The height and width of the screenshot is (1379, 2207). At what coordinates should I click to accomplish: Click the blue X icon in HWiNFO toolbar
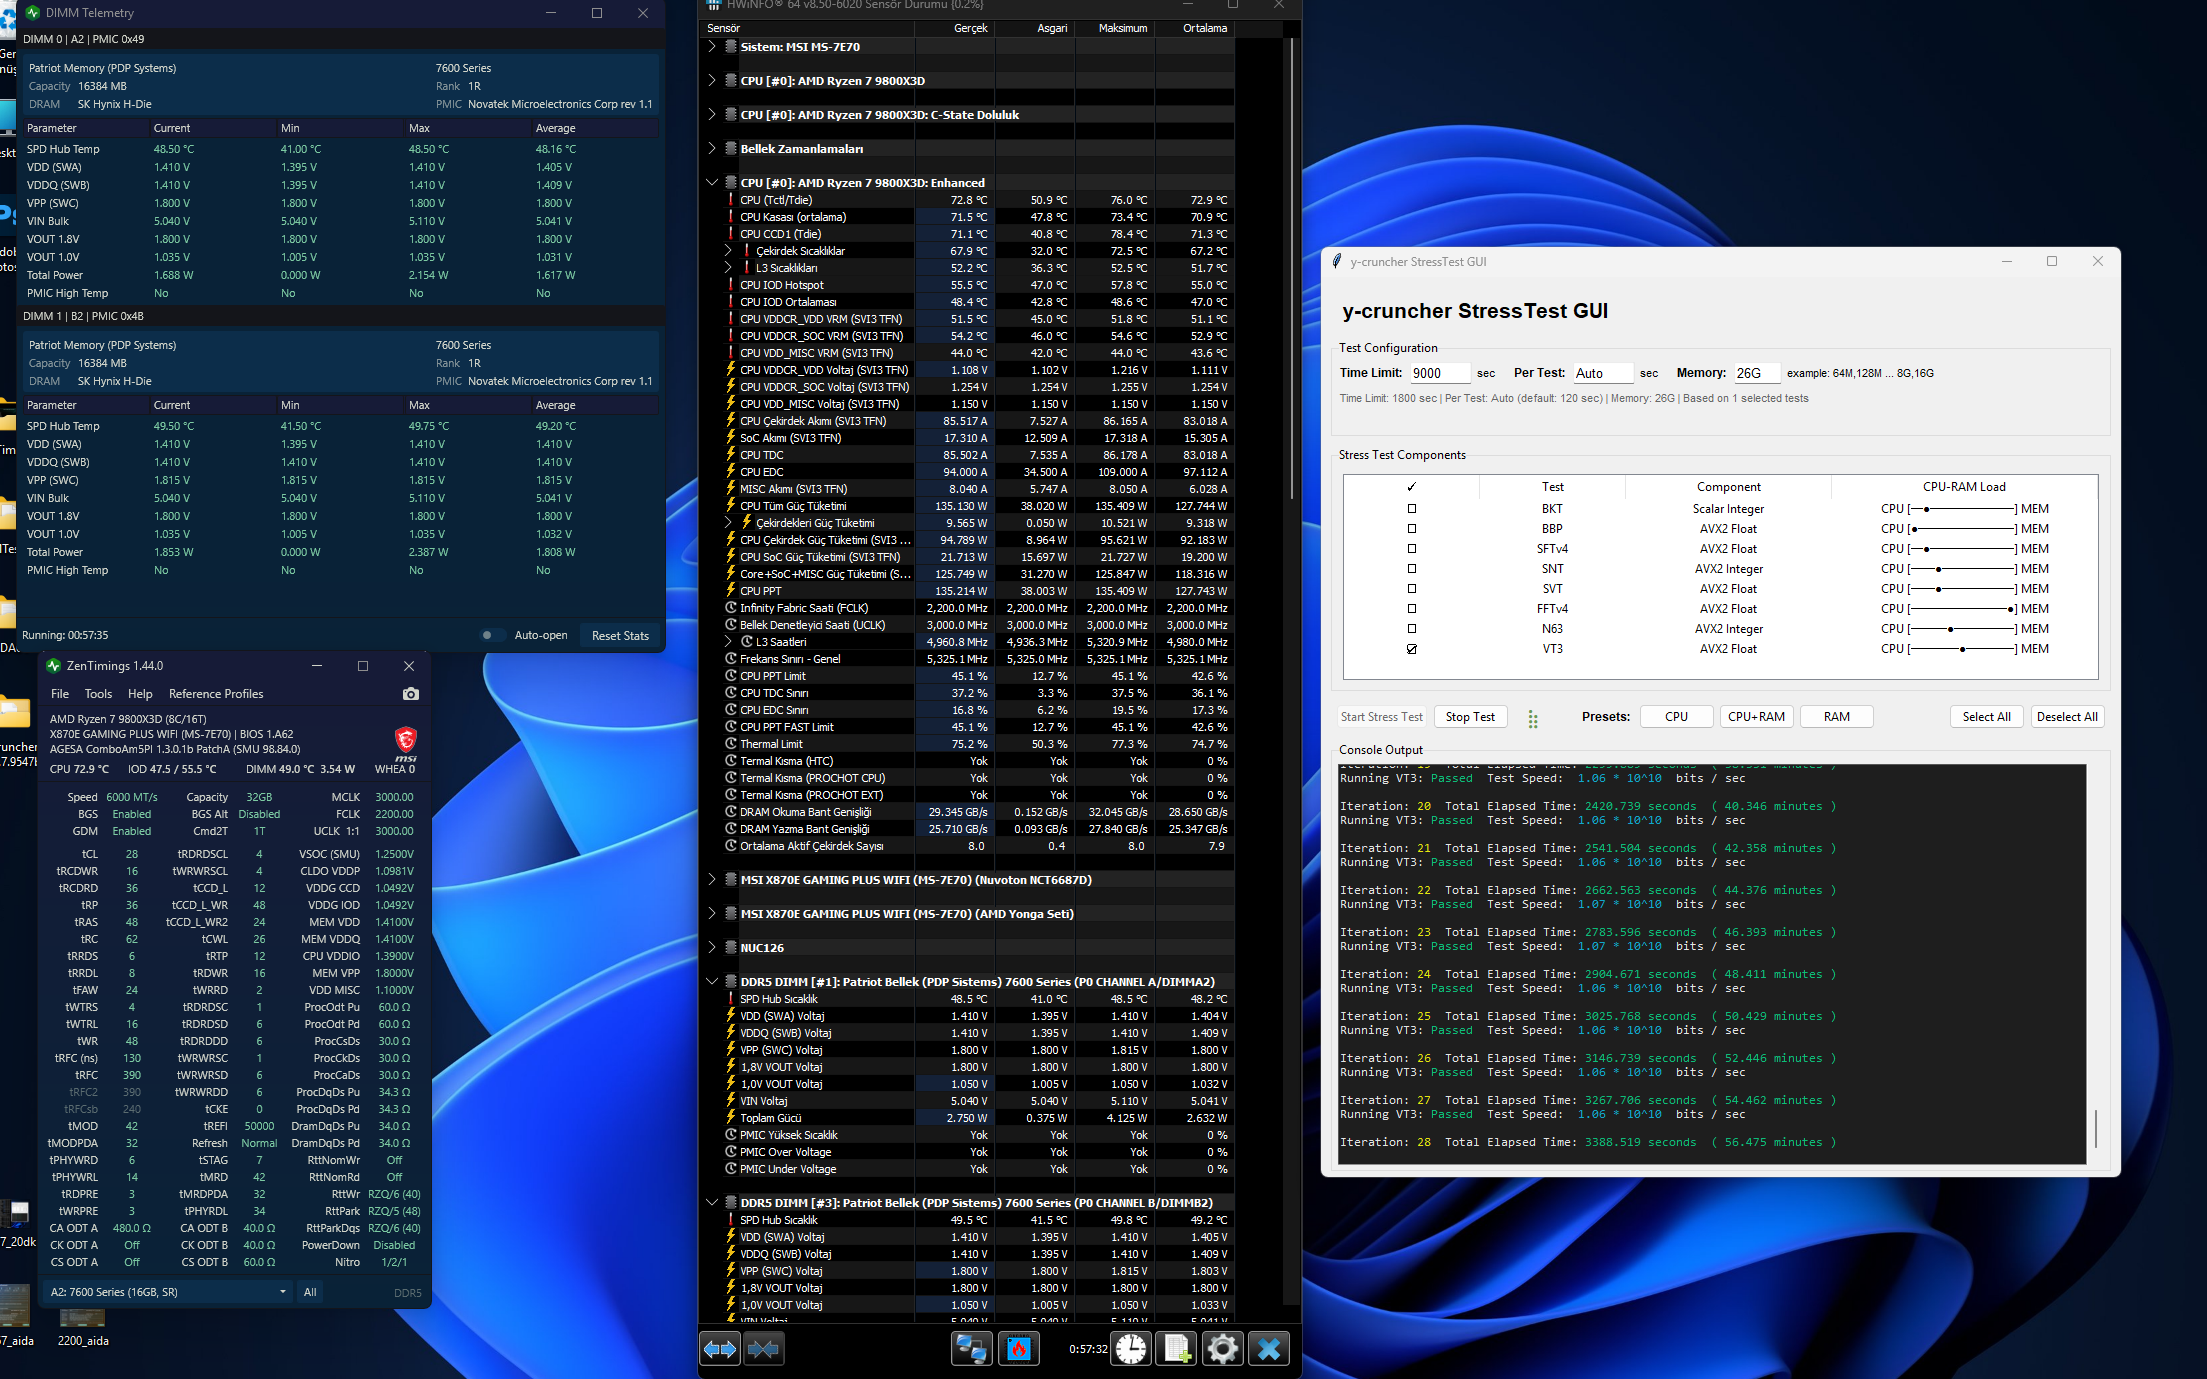[1269, 1349]
